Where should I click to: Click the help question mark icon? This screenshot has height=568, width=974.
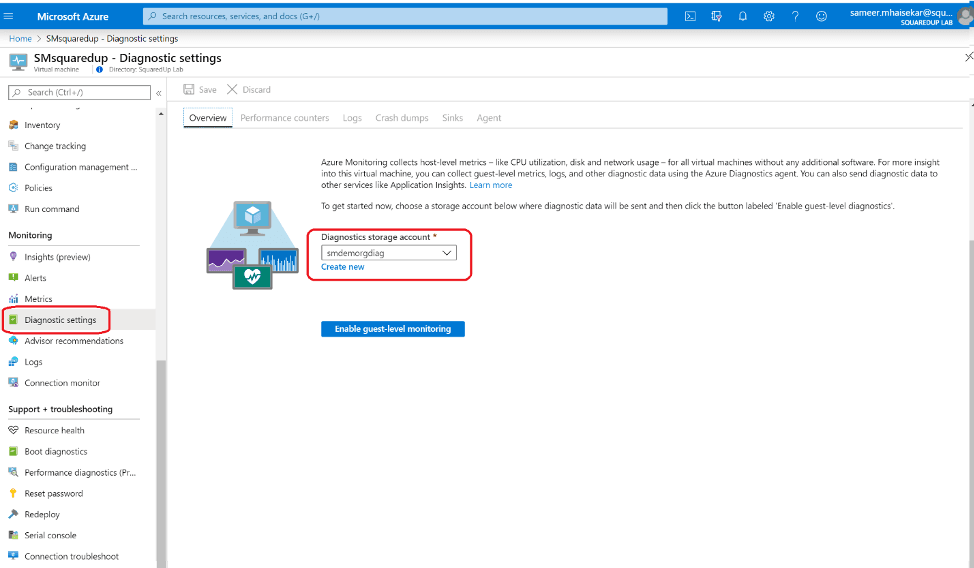(x=795, y=16)
